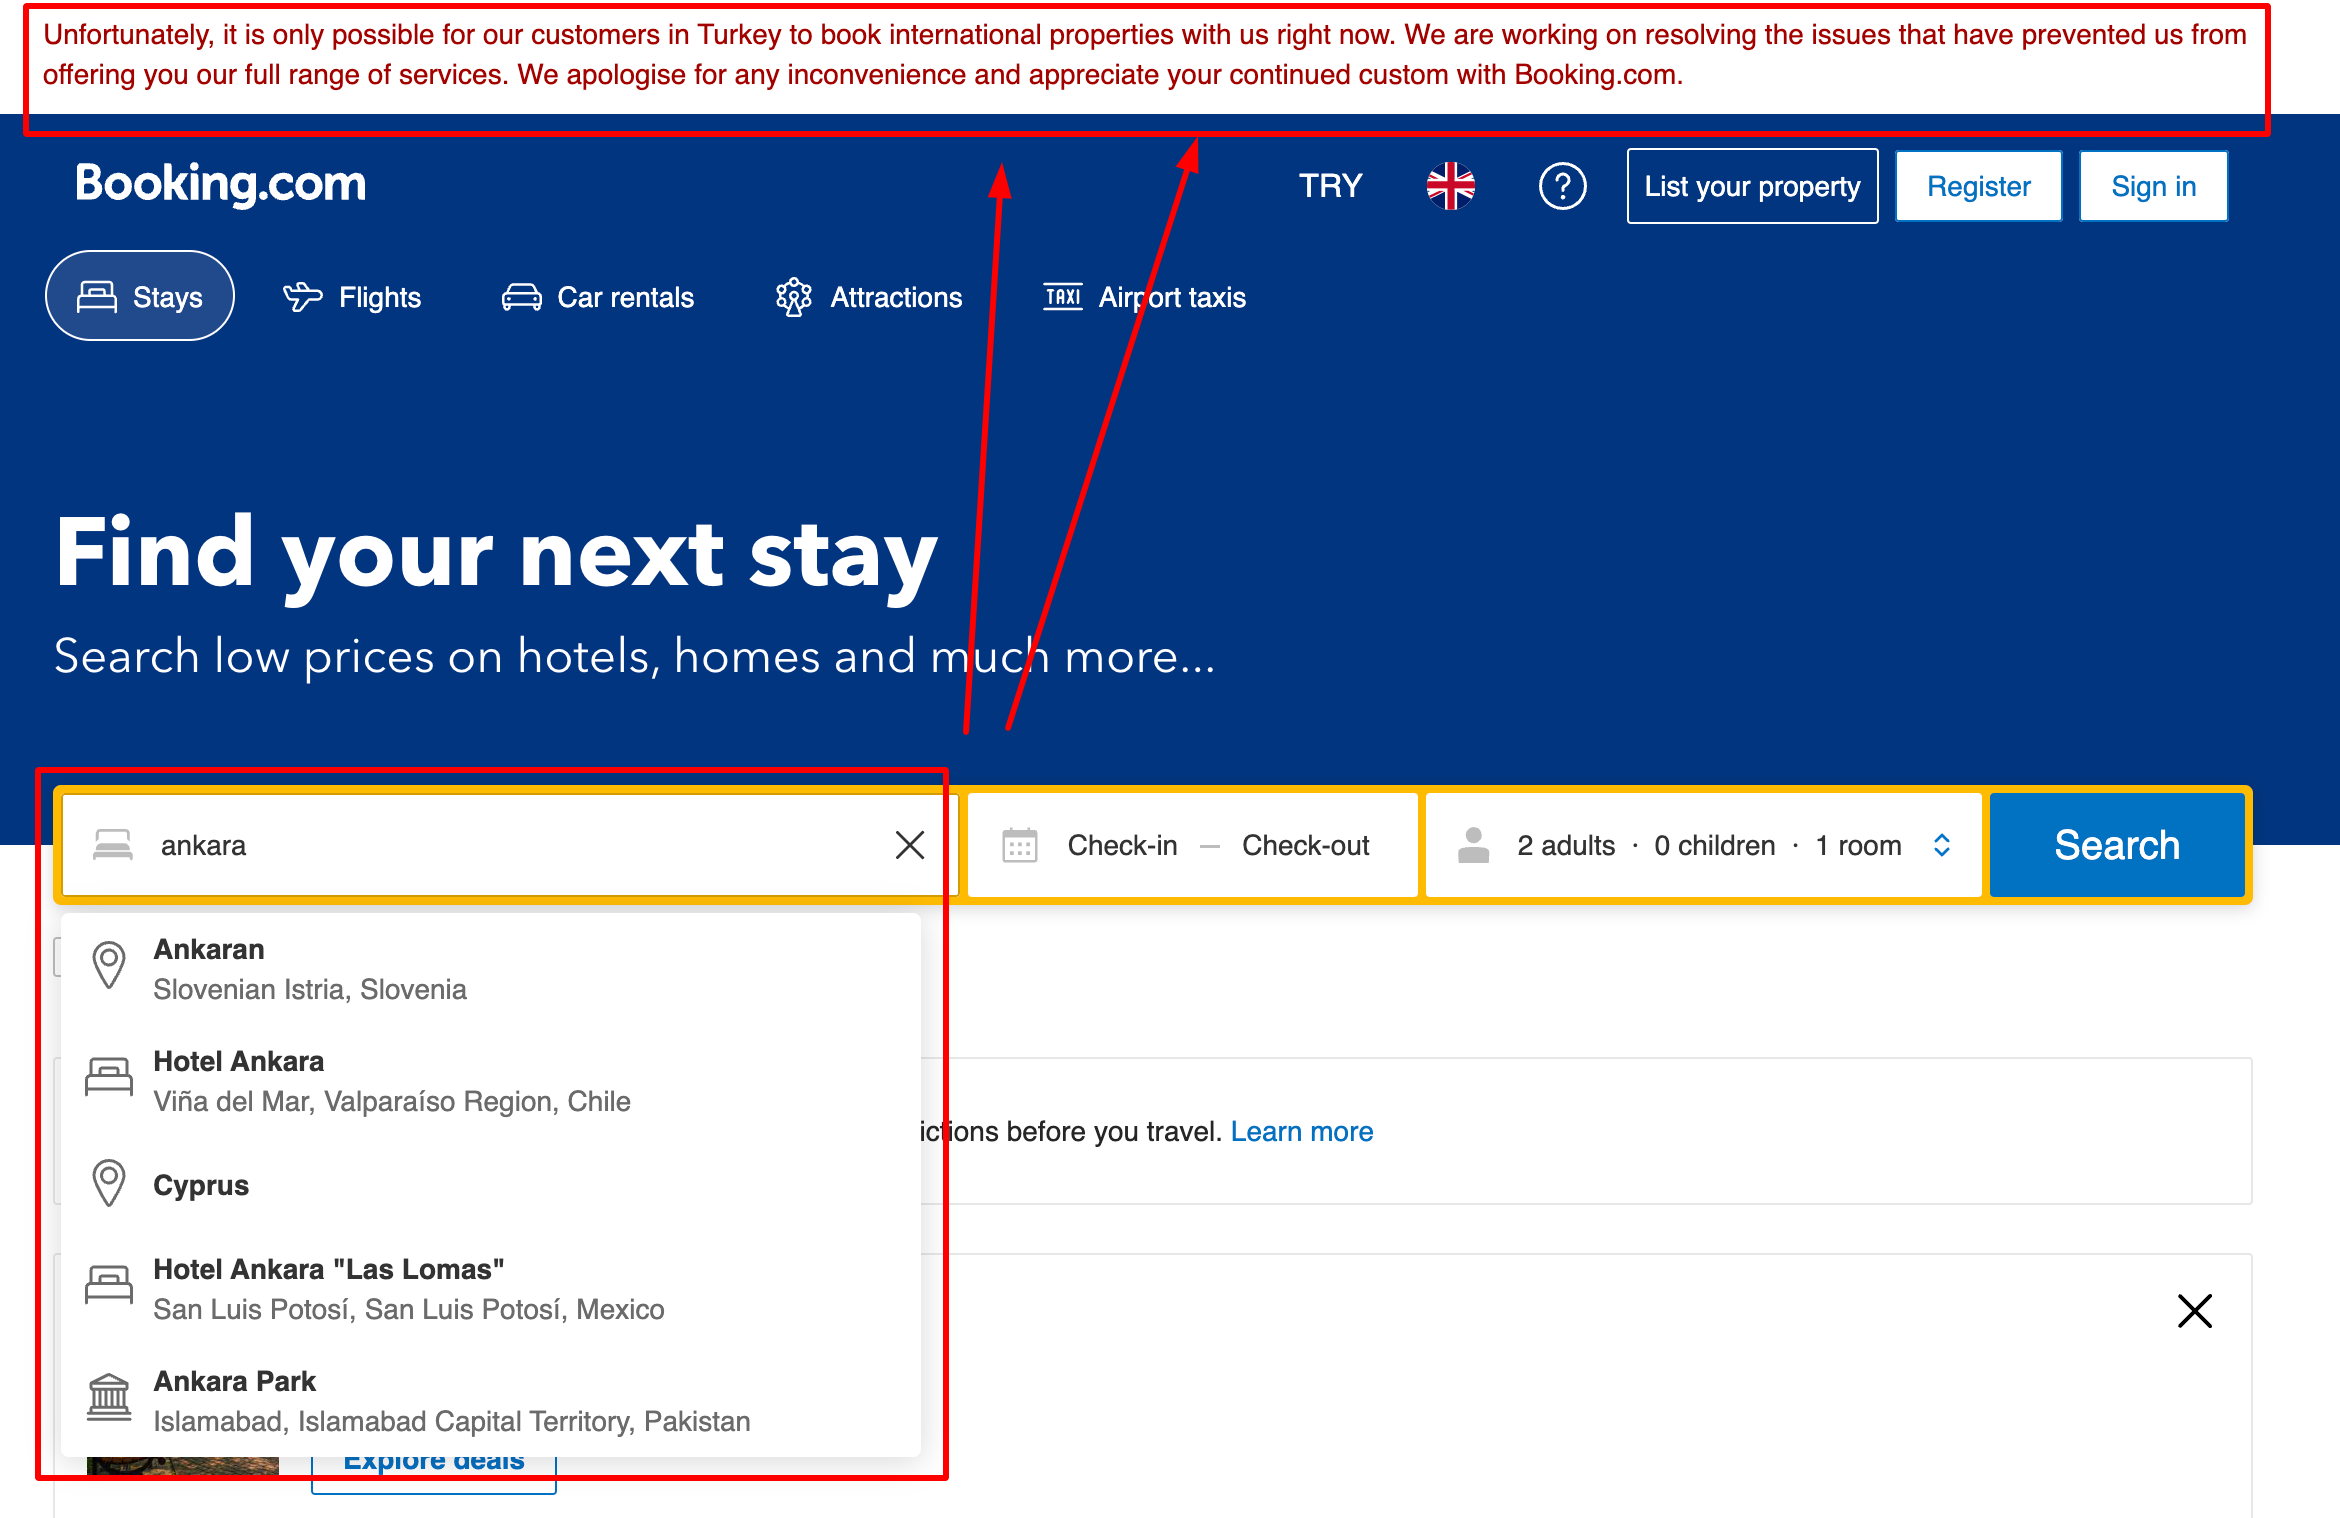Select Hotel Ankara "Las Lomas" suggestion
Image resolution: width=2340 pixels, height=1518 pixels.
(490, 1289)
